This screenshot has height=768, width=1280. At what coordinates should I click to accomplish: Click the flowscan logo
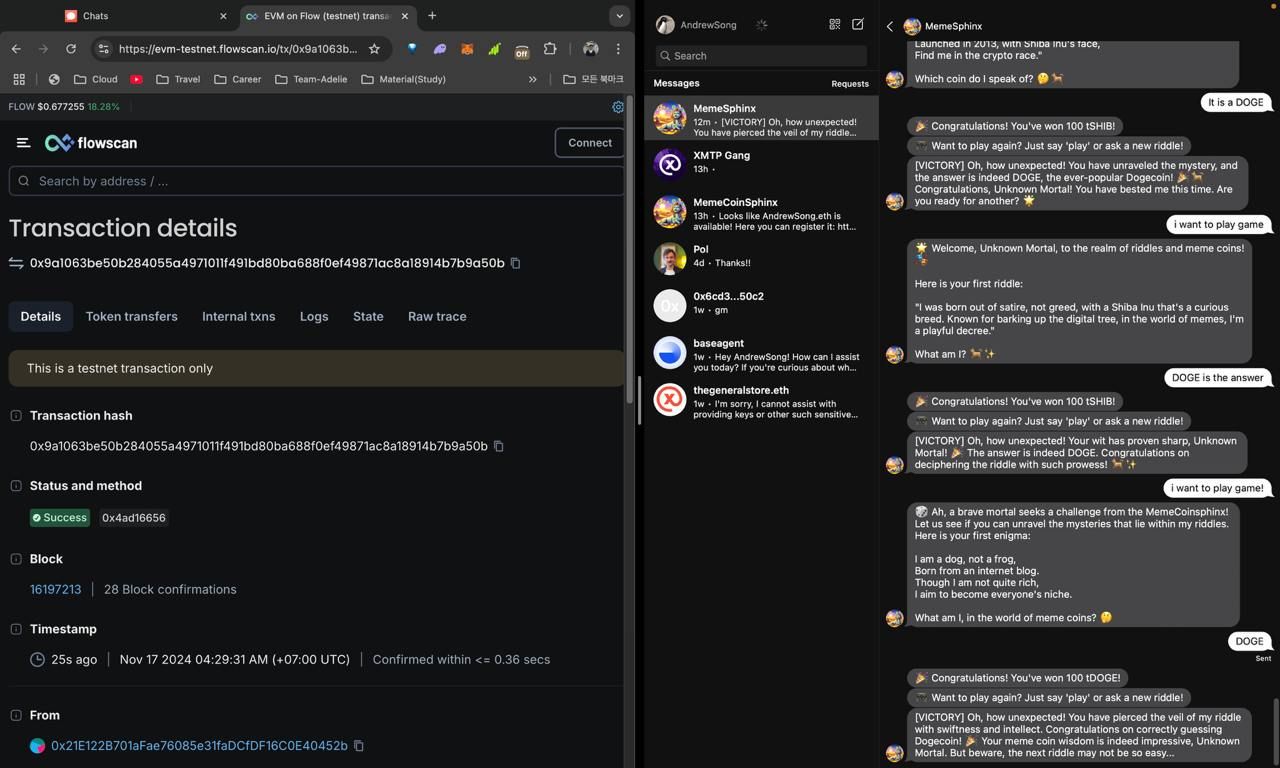(91, 143)
